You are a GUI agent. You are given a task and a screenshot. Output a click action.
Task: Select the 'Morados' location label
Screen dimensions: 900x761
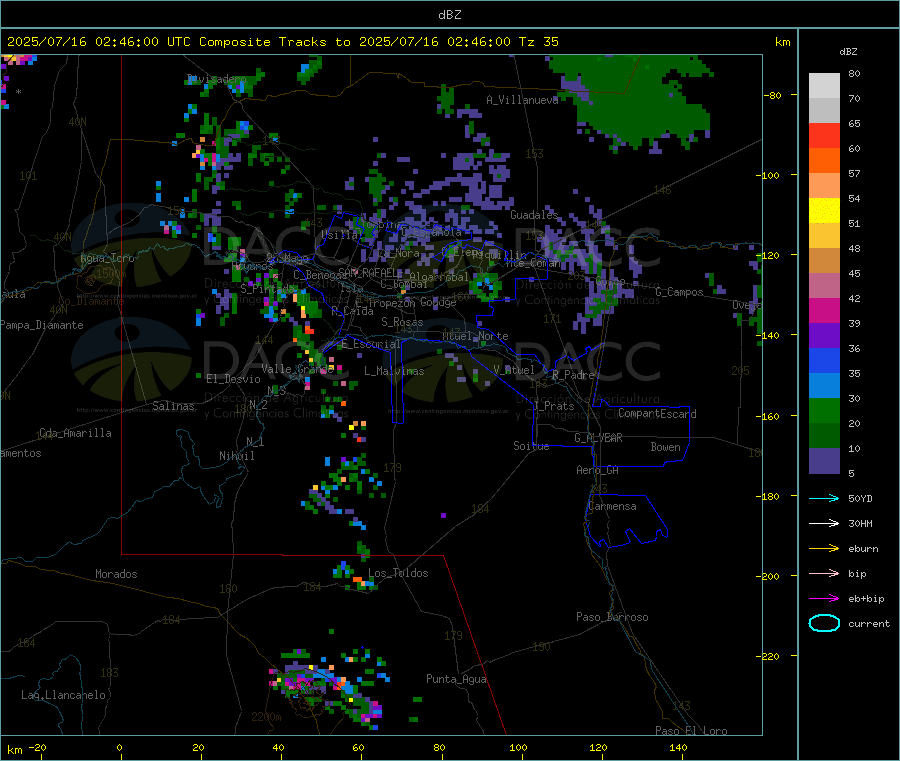coord(116,574)
